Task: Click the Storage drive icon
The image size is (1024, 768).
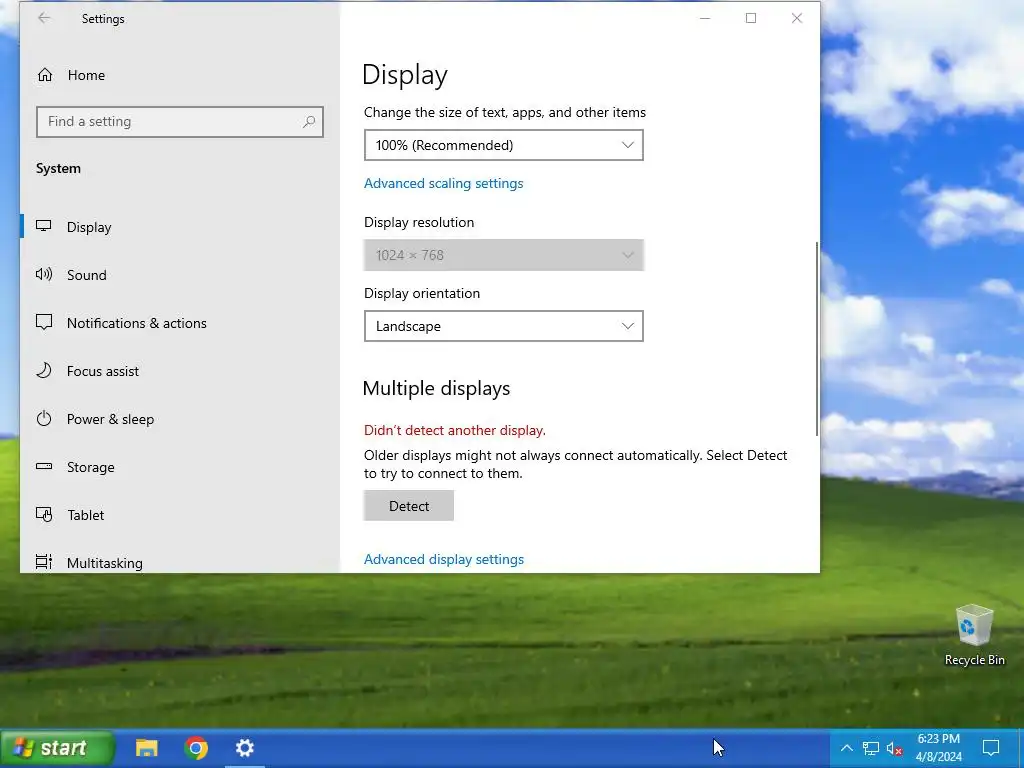Action: [x=44, y=466]
